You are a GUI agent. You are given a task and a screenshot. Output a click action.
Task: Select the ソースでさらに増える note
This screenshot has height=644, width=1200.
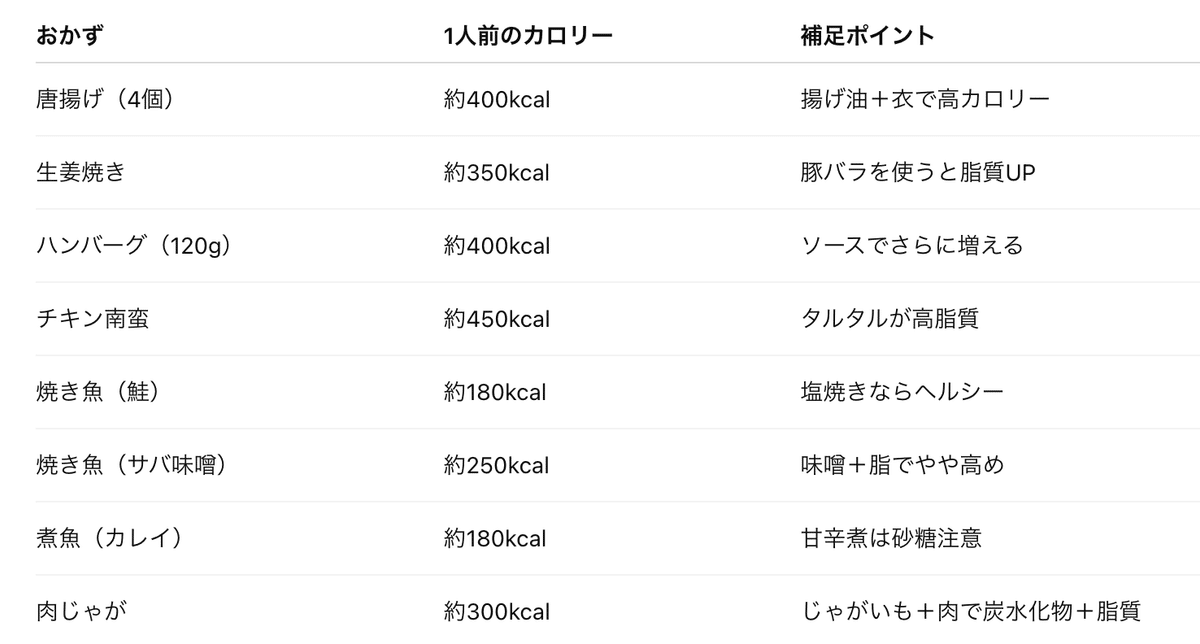(912, 246)
